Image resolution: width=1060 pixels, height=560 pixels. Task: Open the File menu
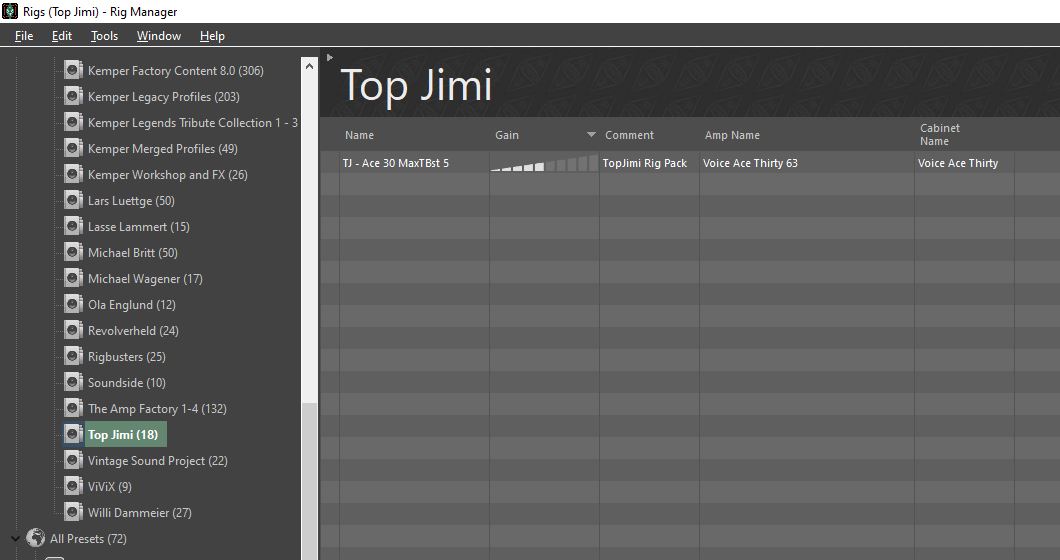point(24,36)
